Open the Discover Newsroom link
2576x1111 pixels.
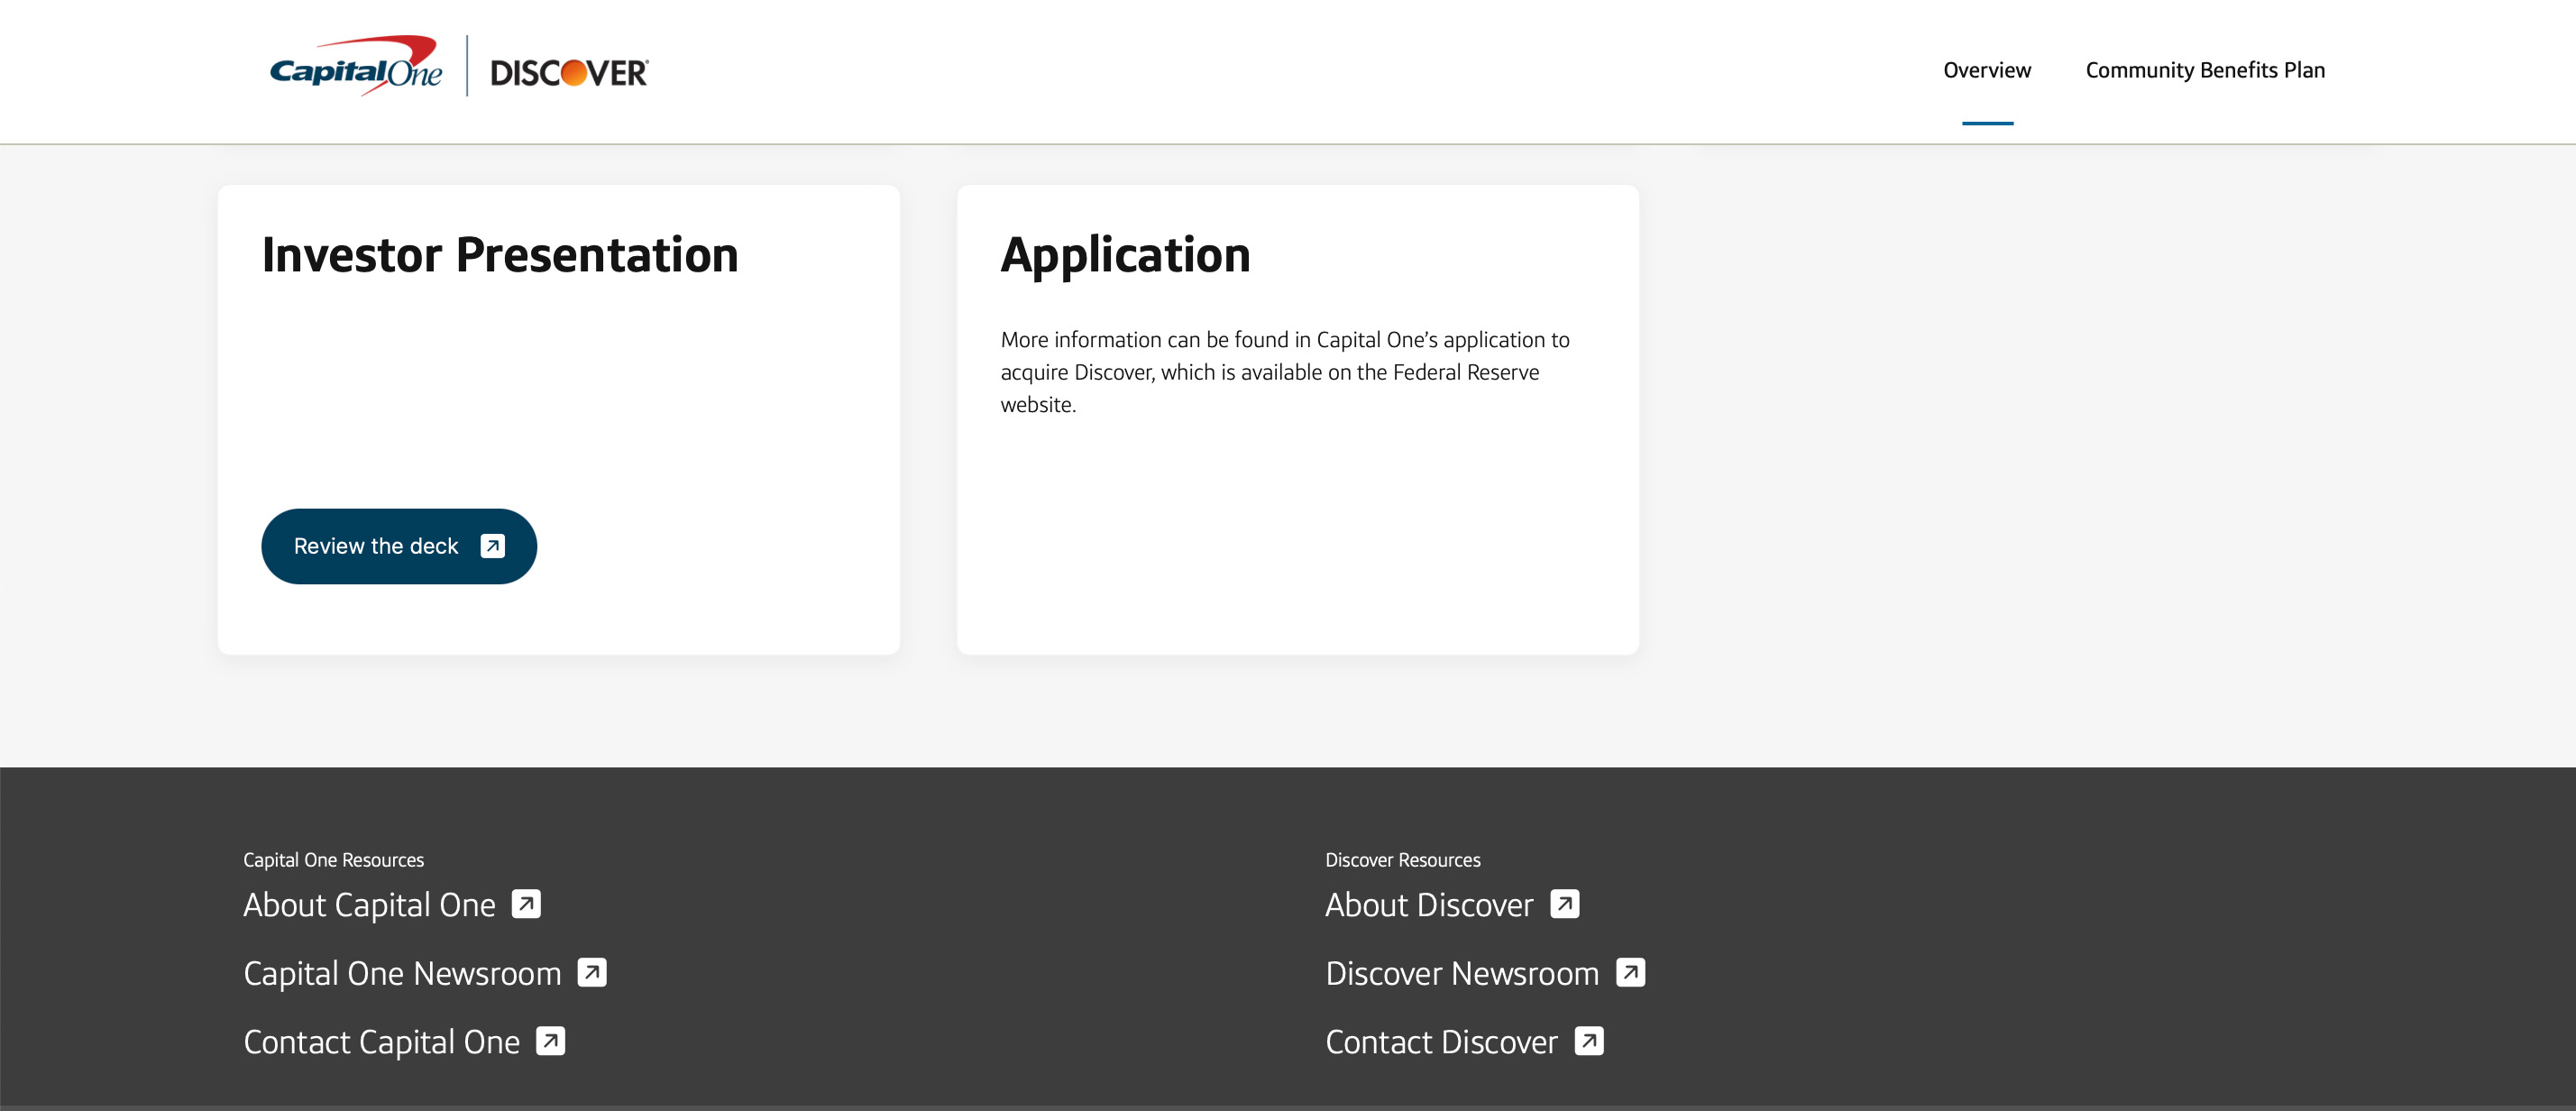[x=1461, y=972]
